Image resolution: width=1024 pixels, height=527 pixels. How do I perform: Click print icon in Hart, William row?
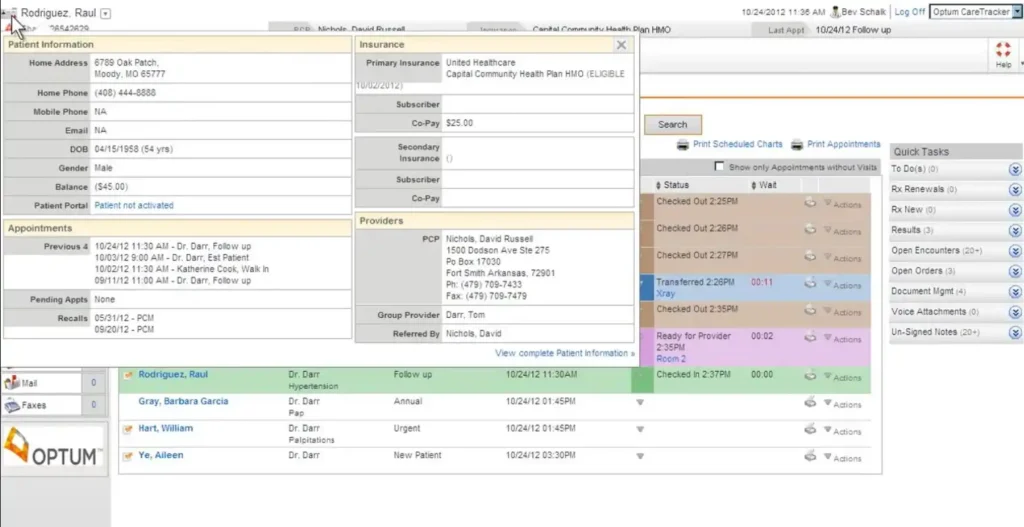(x=810, y=430)
